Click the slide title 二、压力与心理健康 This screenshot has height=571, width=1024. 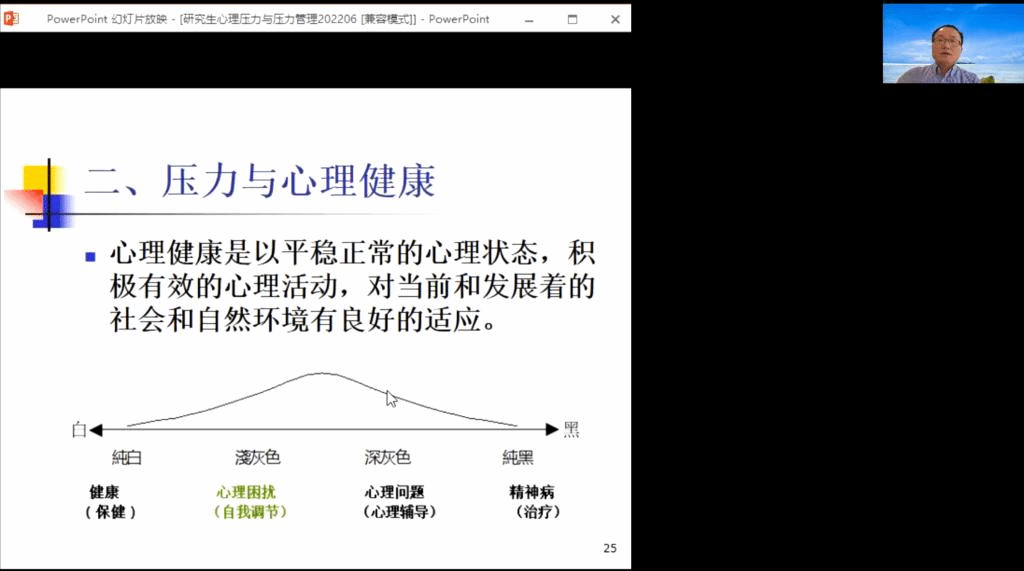point(261,181)
